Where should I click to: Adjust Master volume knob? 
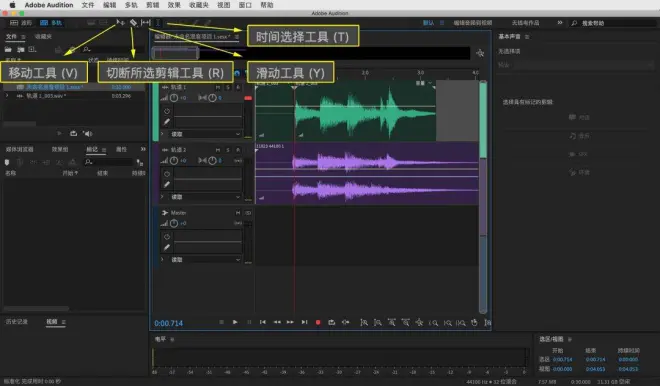point(174,223)
